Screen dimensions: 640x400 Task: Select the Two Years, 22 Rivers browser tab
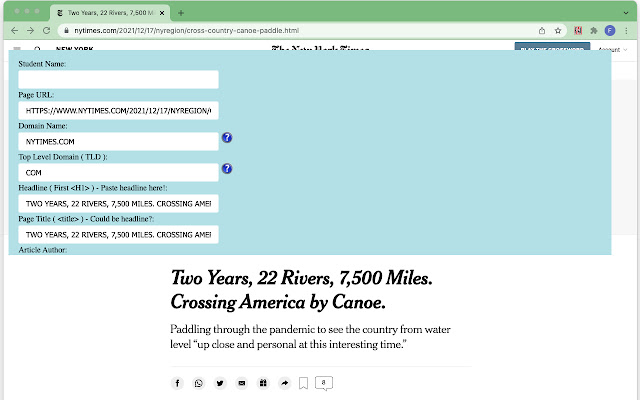pos(110,13)
